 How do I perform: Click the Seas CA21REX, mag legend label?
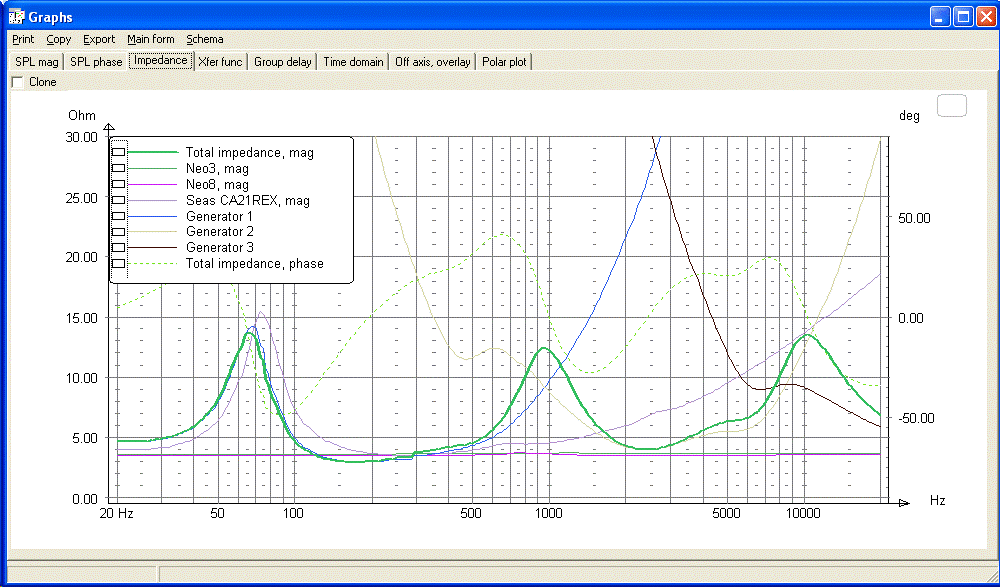247,200
